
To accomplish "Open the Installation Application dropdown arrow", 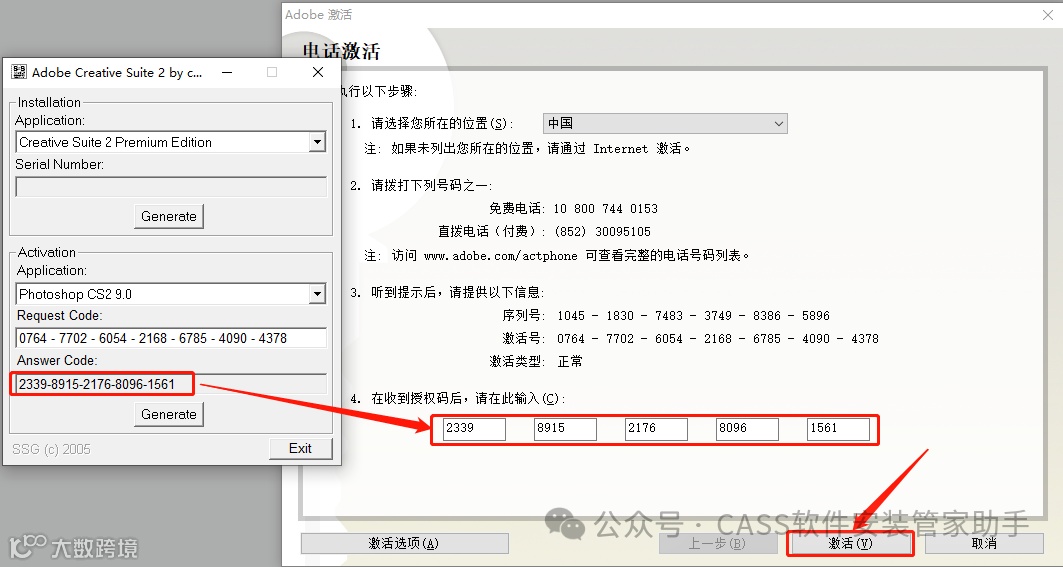I will [x=317, y=142].
